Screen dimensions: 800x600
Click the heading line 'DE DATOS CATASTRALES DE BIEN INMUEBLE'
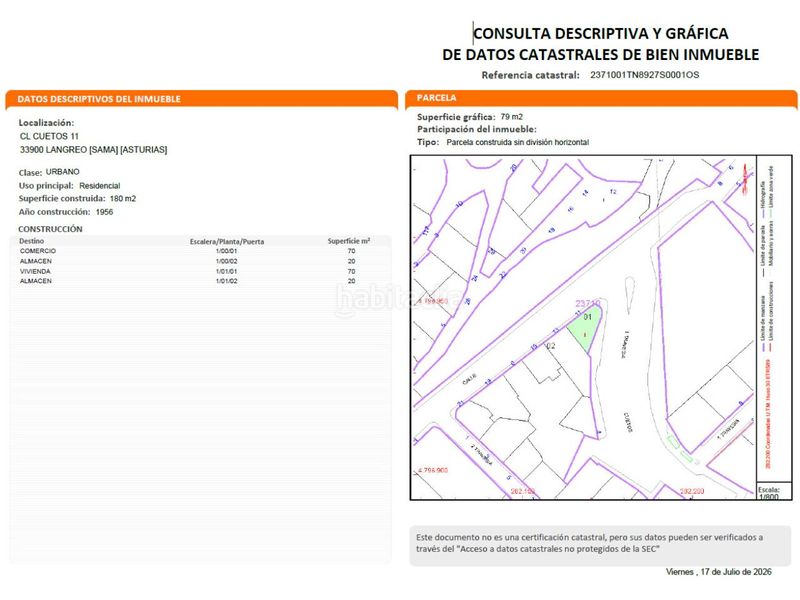pyautogui.click(x=601, y=54)
